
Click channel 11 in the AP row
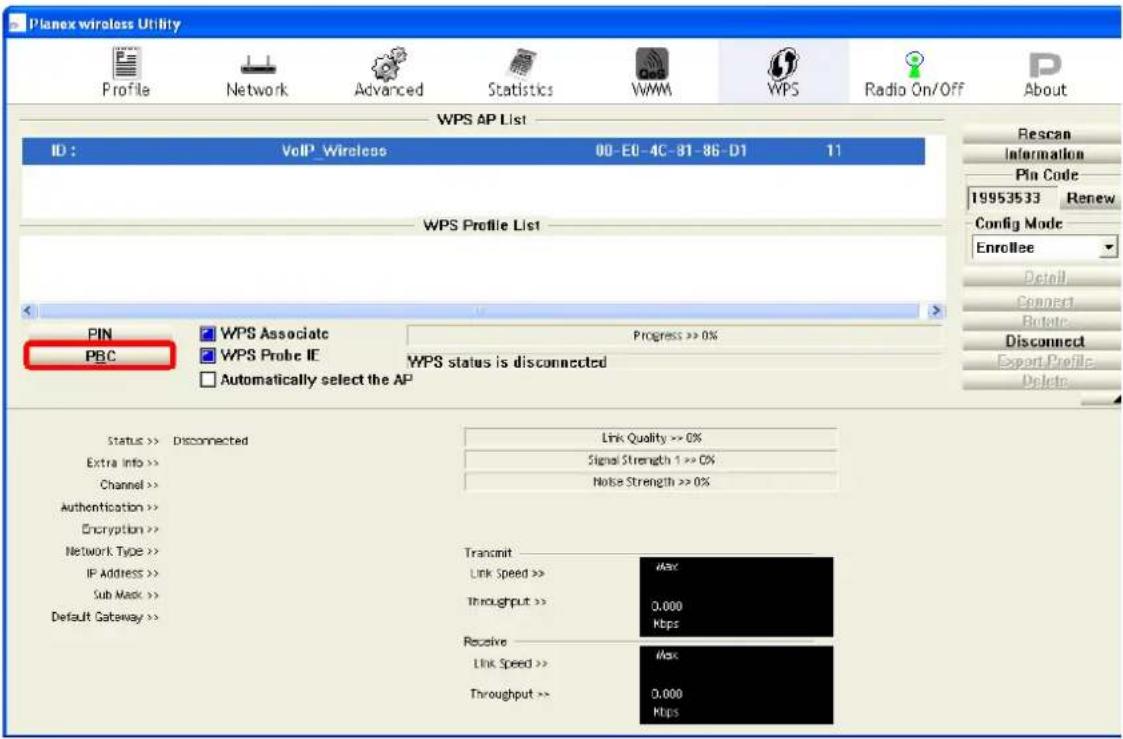pos(833,151)
